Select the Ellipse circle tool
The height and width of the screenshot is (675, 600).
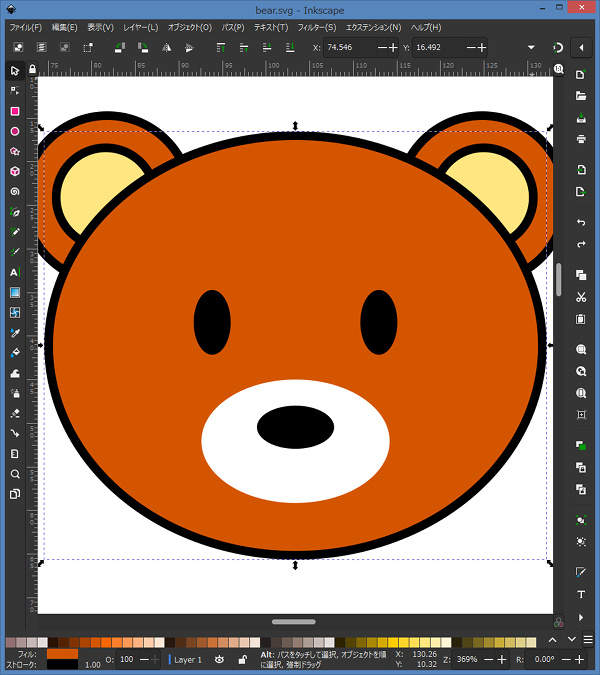point(15,131)
